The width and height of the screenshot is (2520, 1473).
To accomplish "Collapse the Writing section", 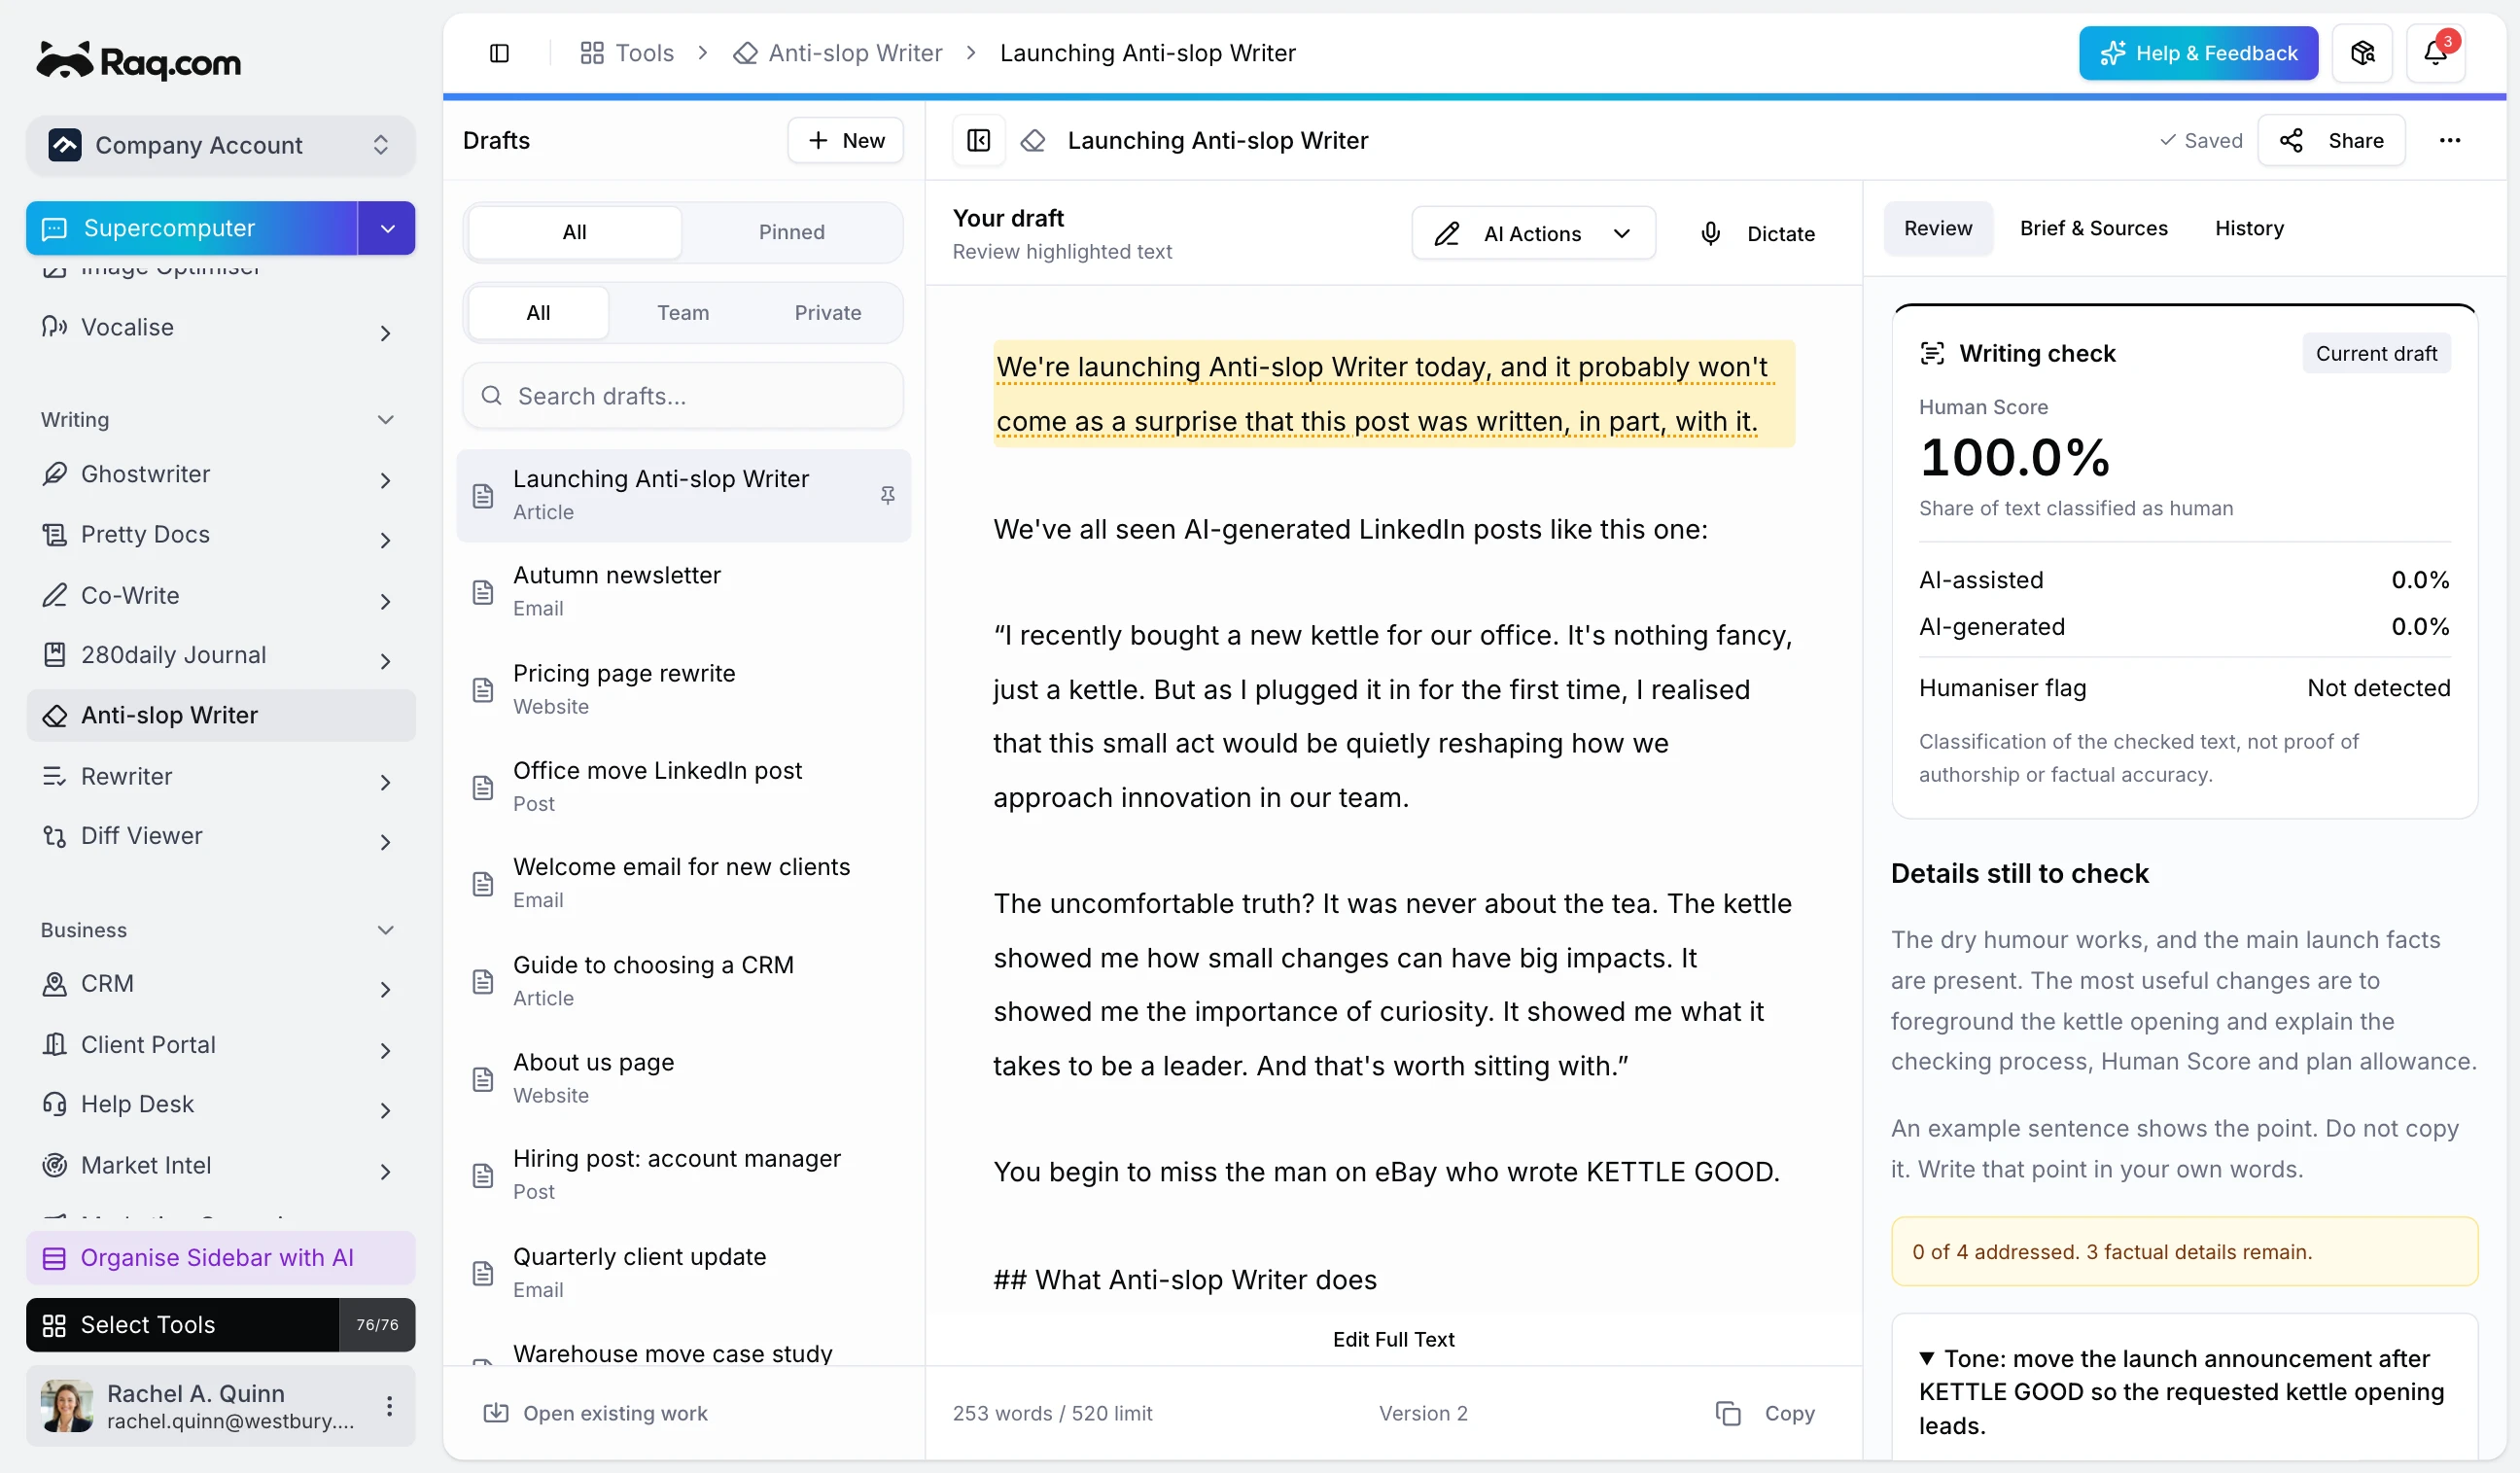I will pyautogui.click(x=385, y=420).
